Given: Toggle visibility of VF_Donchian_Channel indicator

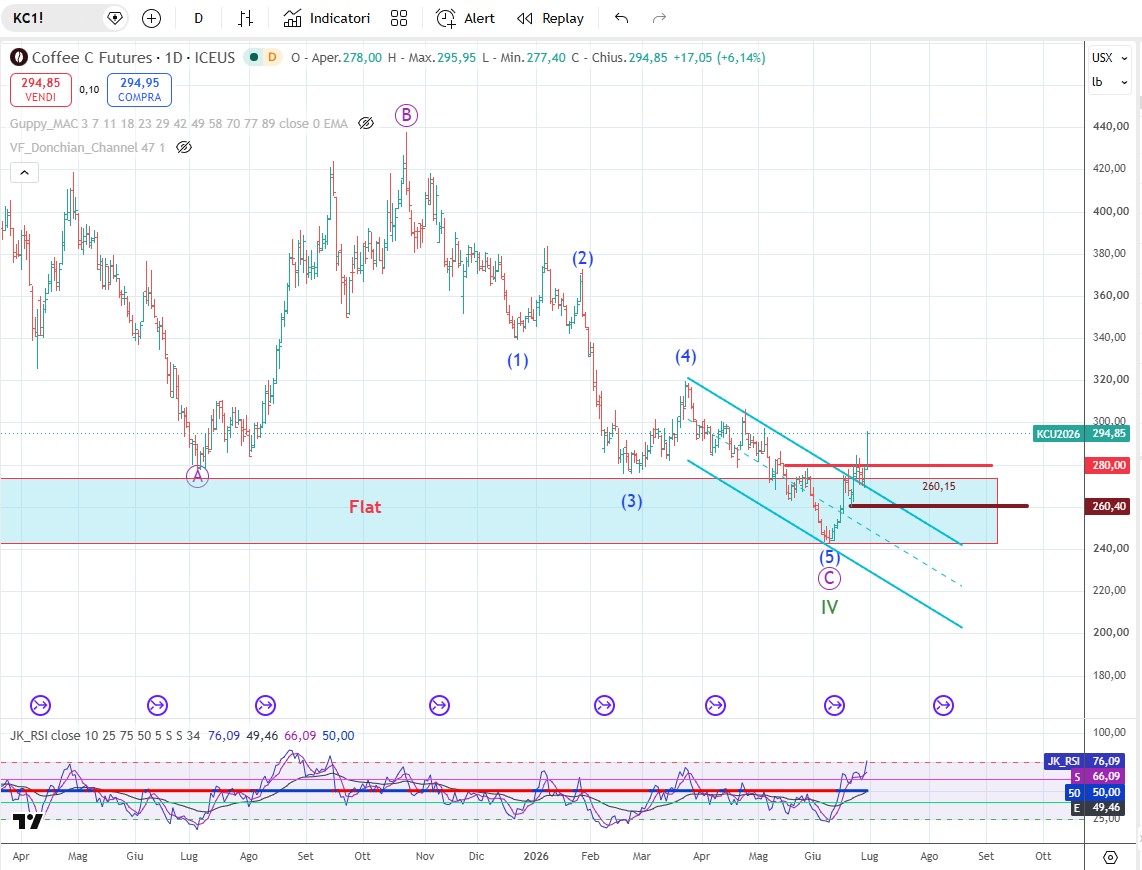Looking at the screenshot, I should coord(184,148).
